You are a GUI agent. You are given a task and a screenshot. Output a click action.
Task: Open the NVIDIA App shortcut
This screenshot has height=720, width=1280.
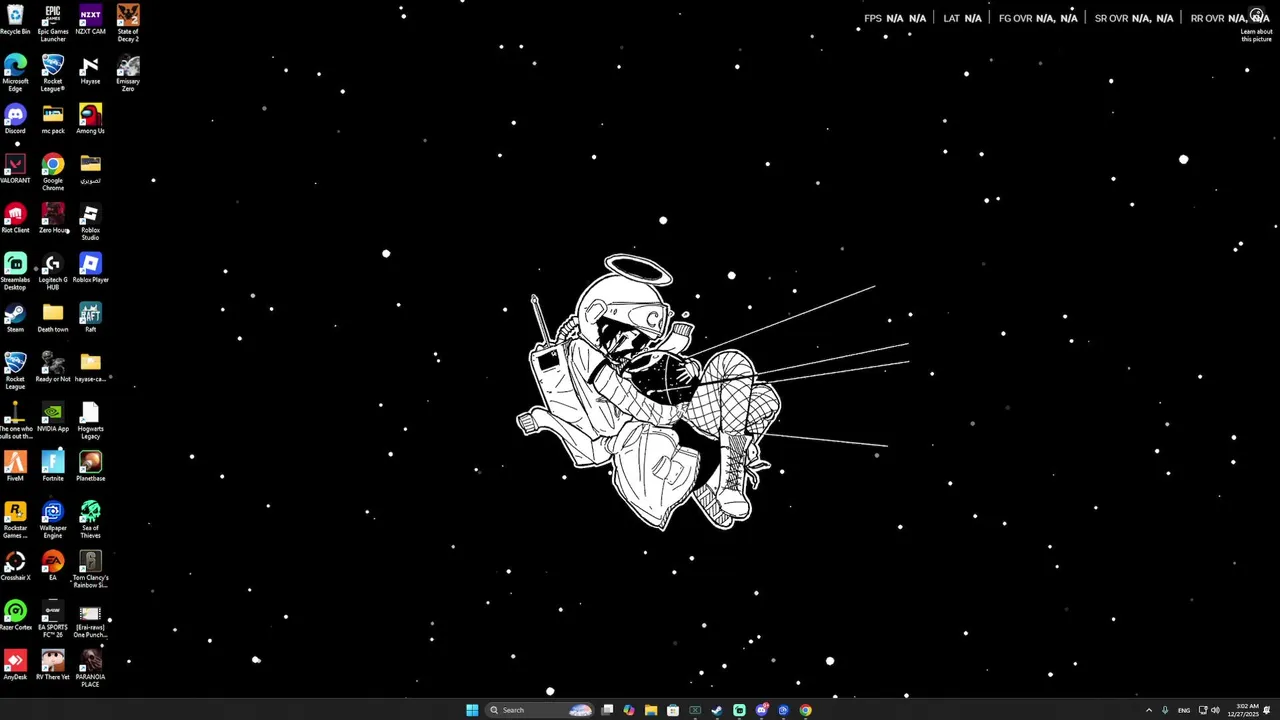[x=53, y=416]
